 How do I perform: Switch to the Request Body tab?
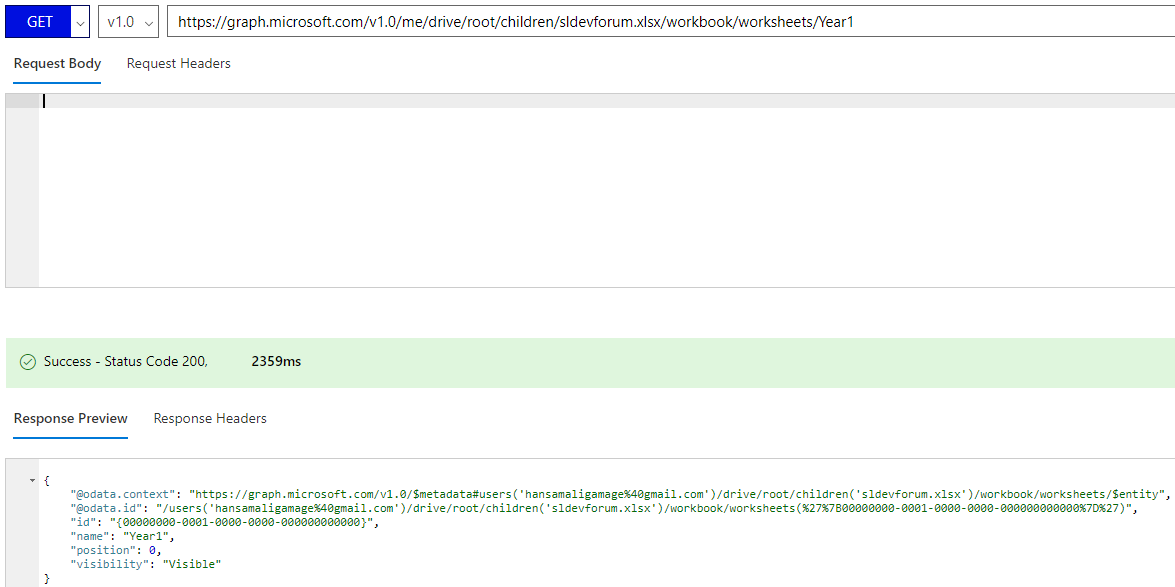pyautogui.click(x=57, y=64)
